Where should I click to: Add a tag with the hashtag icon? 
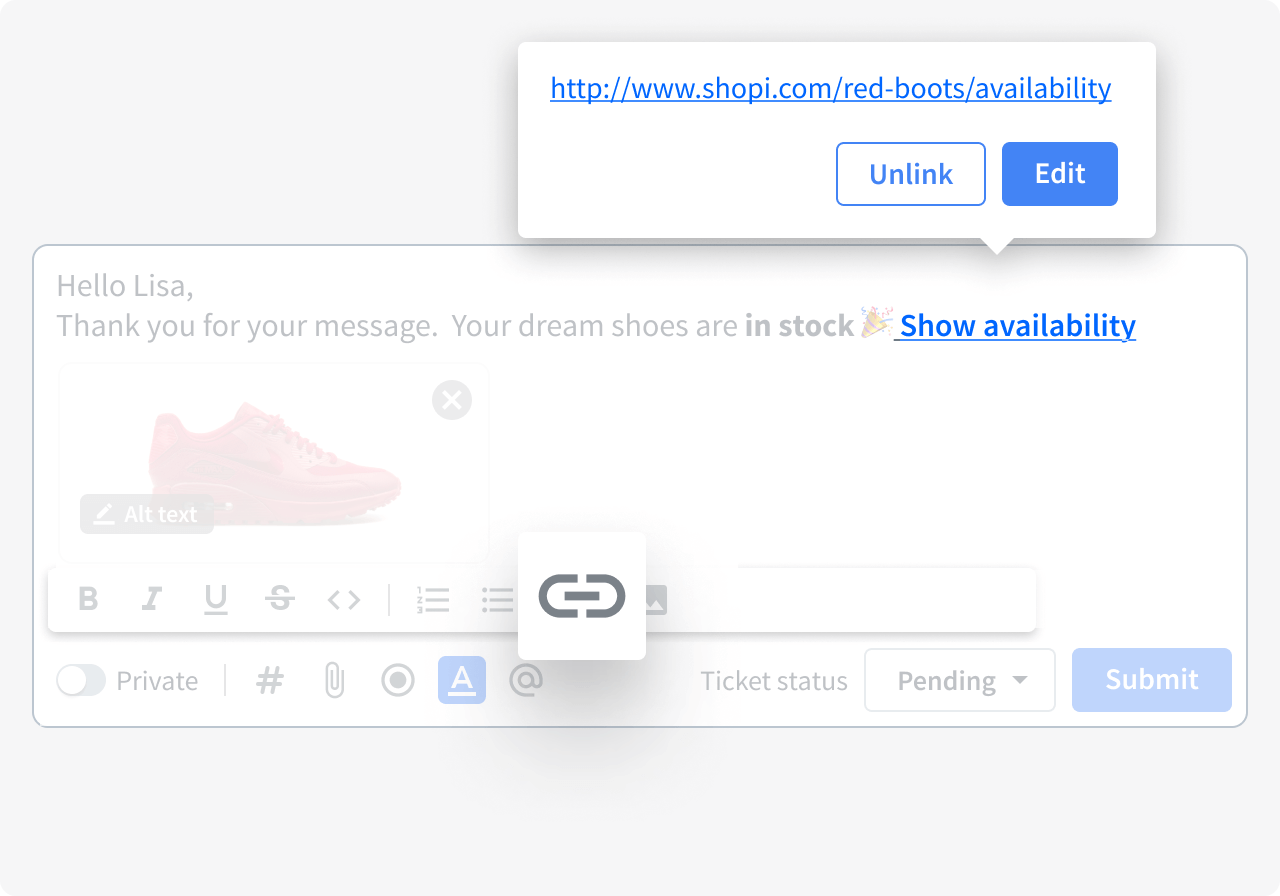click(x=269, y=680)
